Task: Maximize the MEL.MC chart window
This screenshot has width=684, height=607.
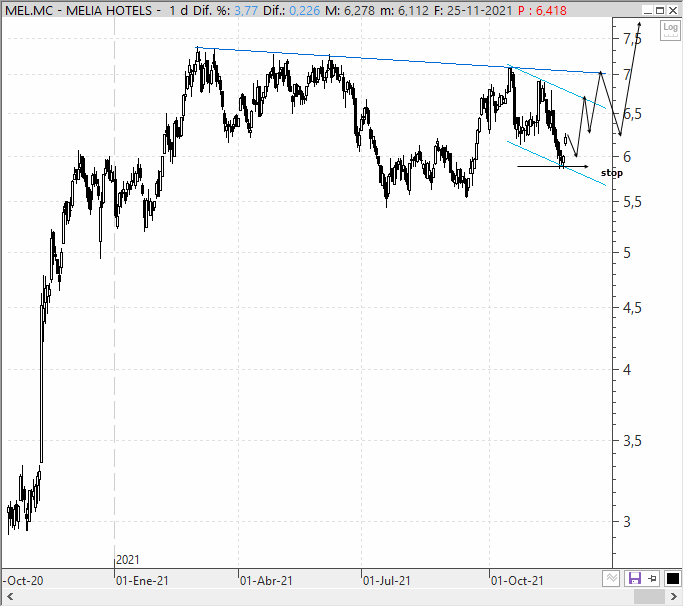Action: click(x=660, y=10)
